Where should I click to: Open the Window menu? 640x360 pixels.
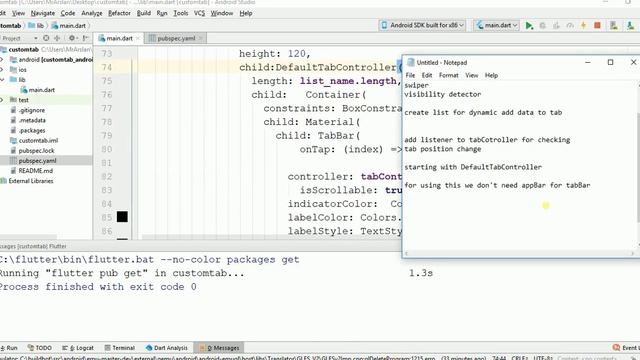click(222, 13)
